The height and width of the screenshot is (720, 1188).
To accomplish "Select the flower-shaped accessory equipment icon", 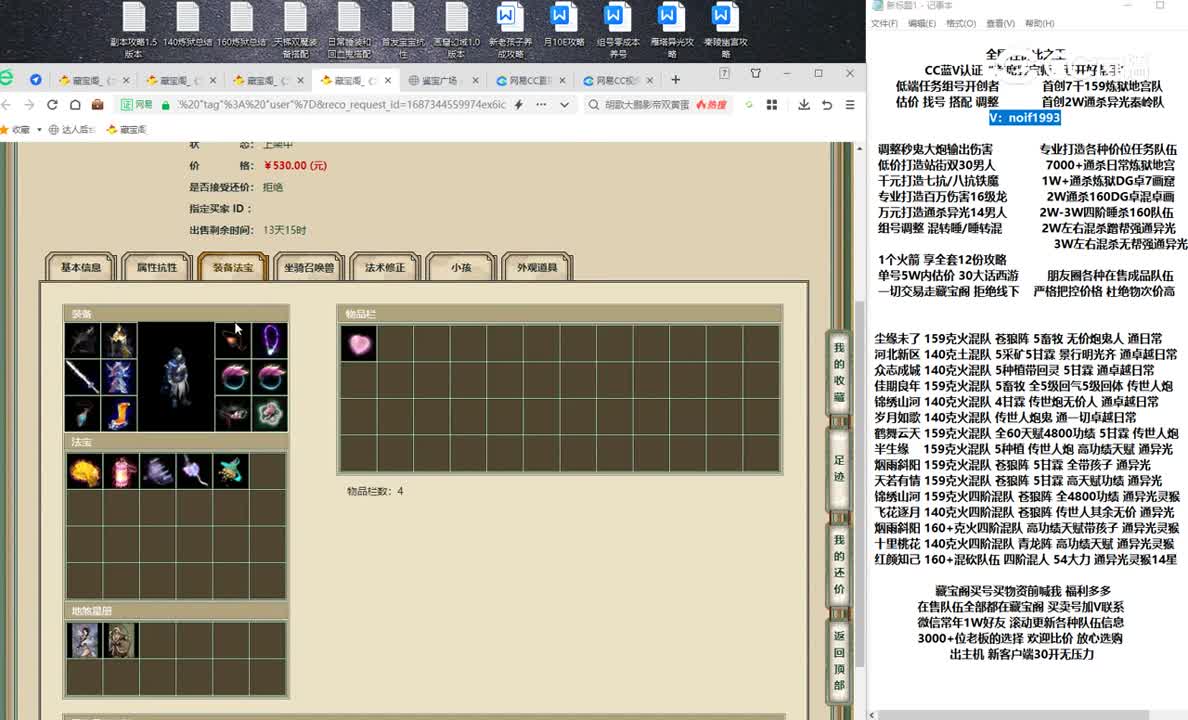I will point(270,413).
